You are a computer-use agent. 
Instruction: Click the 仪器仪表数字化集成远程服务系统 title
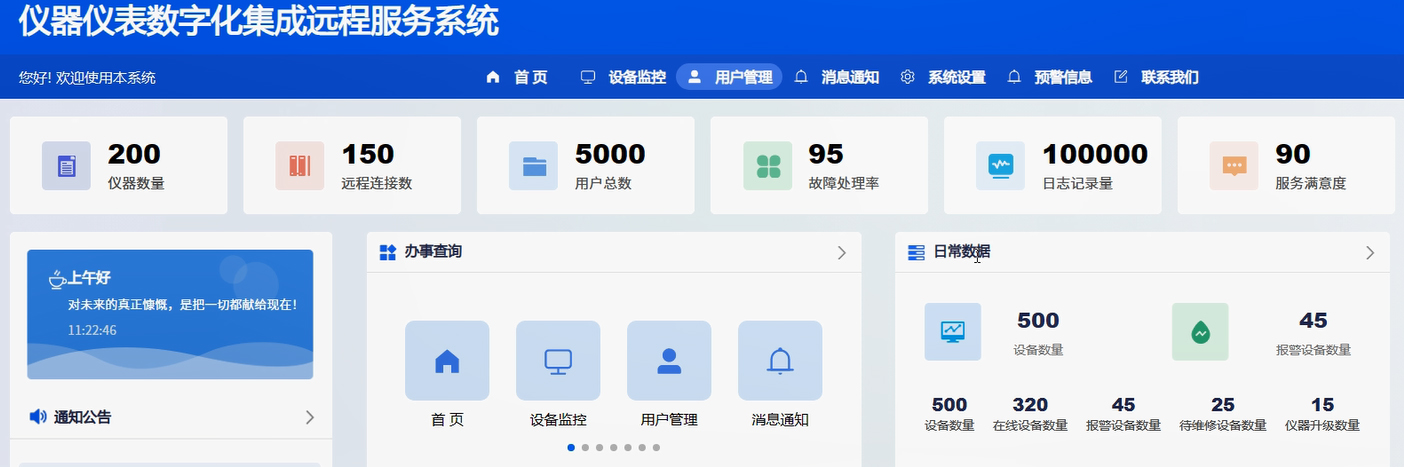pos(258,20)
